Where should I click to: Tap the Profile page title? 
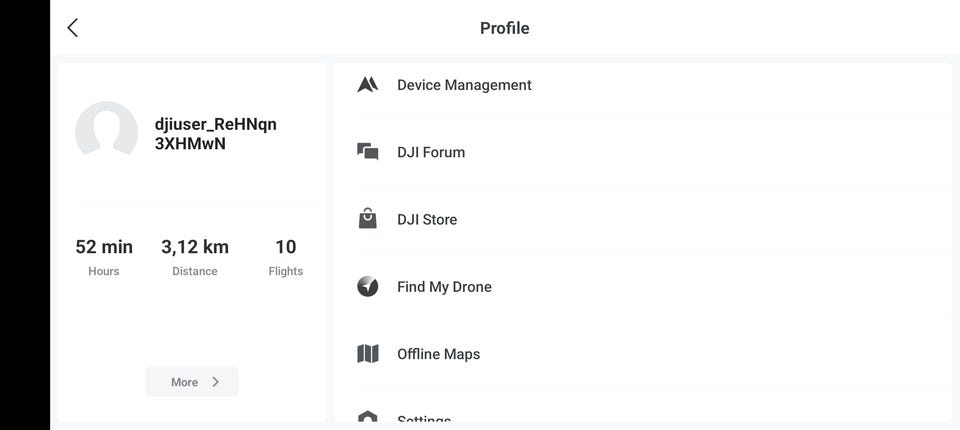[x=504, y=28]
